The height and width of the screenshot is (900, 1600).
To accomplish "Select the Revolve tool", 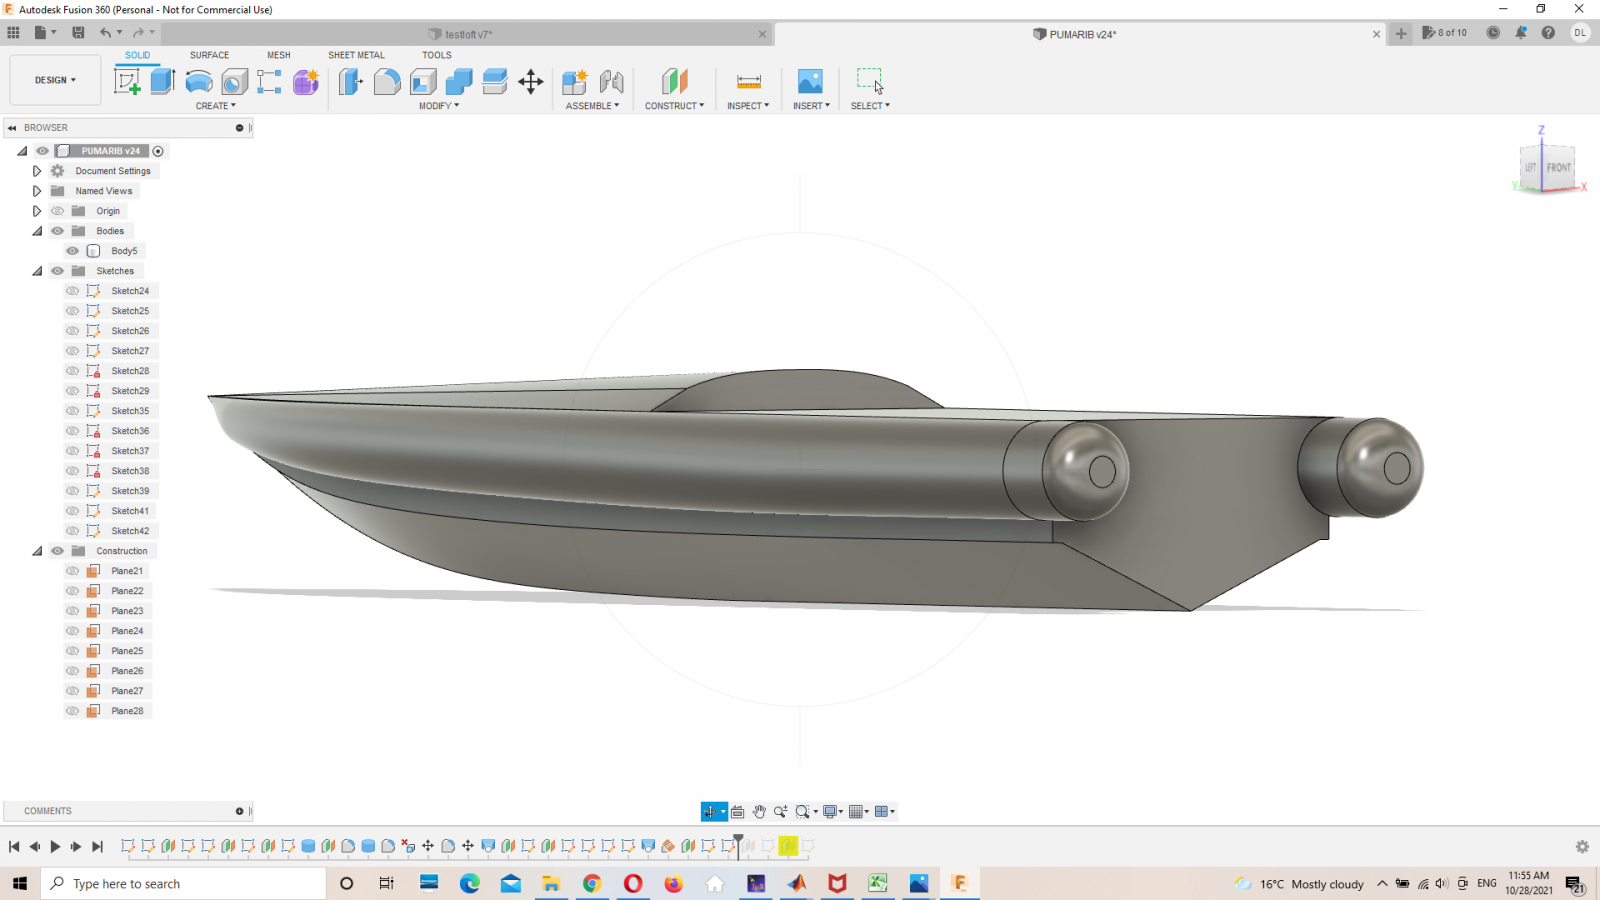I will [x=199, y=81].
